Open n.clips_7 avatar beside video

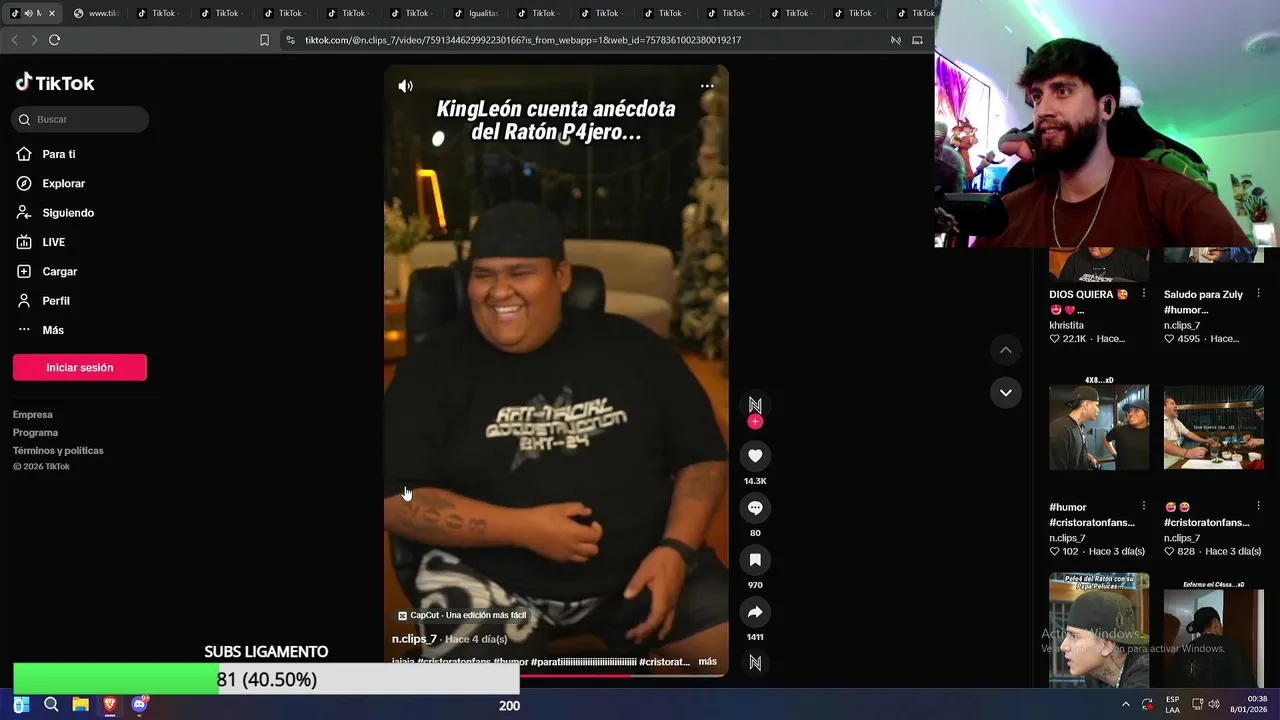[755, 404]
